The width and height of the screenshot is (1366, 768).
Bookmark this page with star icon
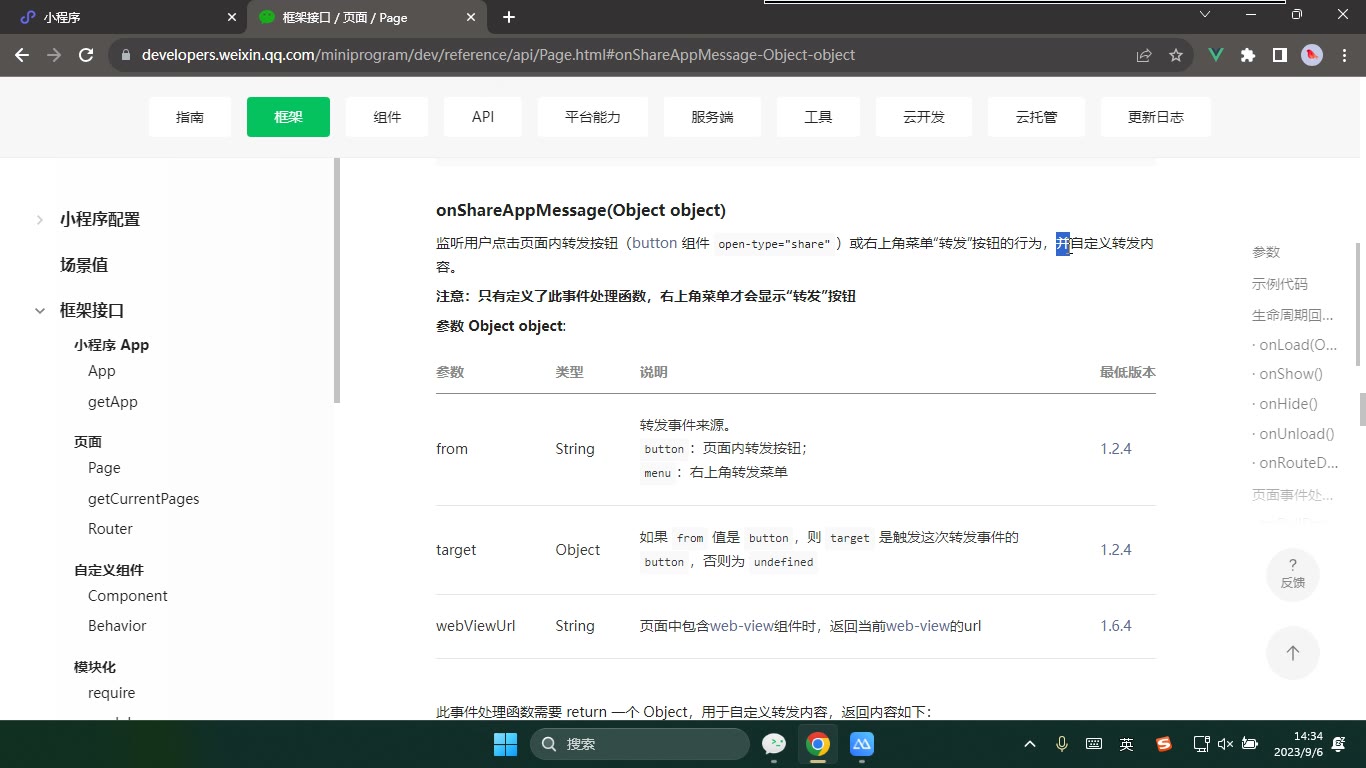[x=1176, y=55]
